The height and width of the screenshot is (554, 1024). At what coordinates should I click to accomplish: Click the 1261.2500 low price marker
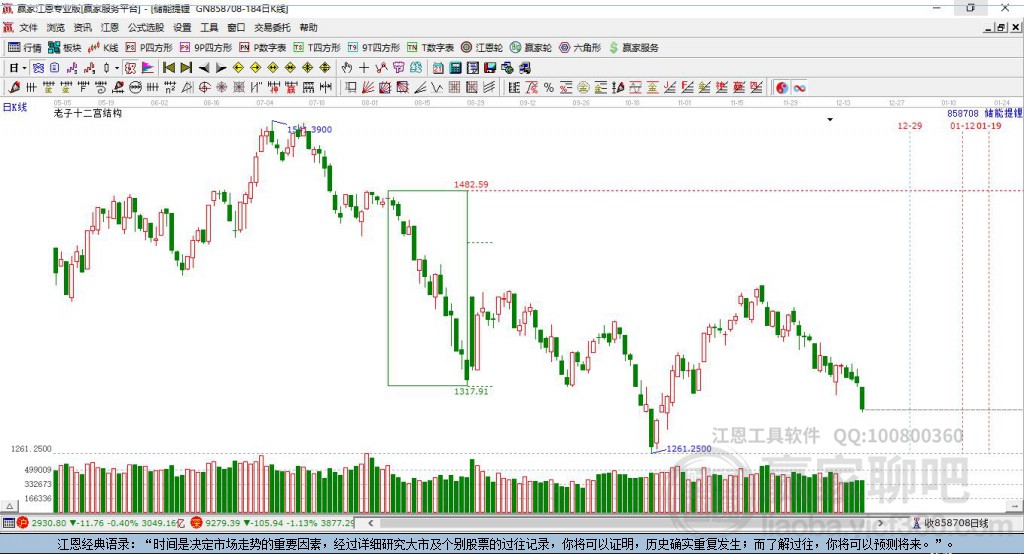[689, 449]
